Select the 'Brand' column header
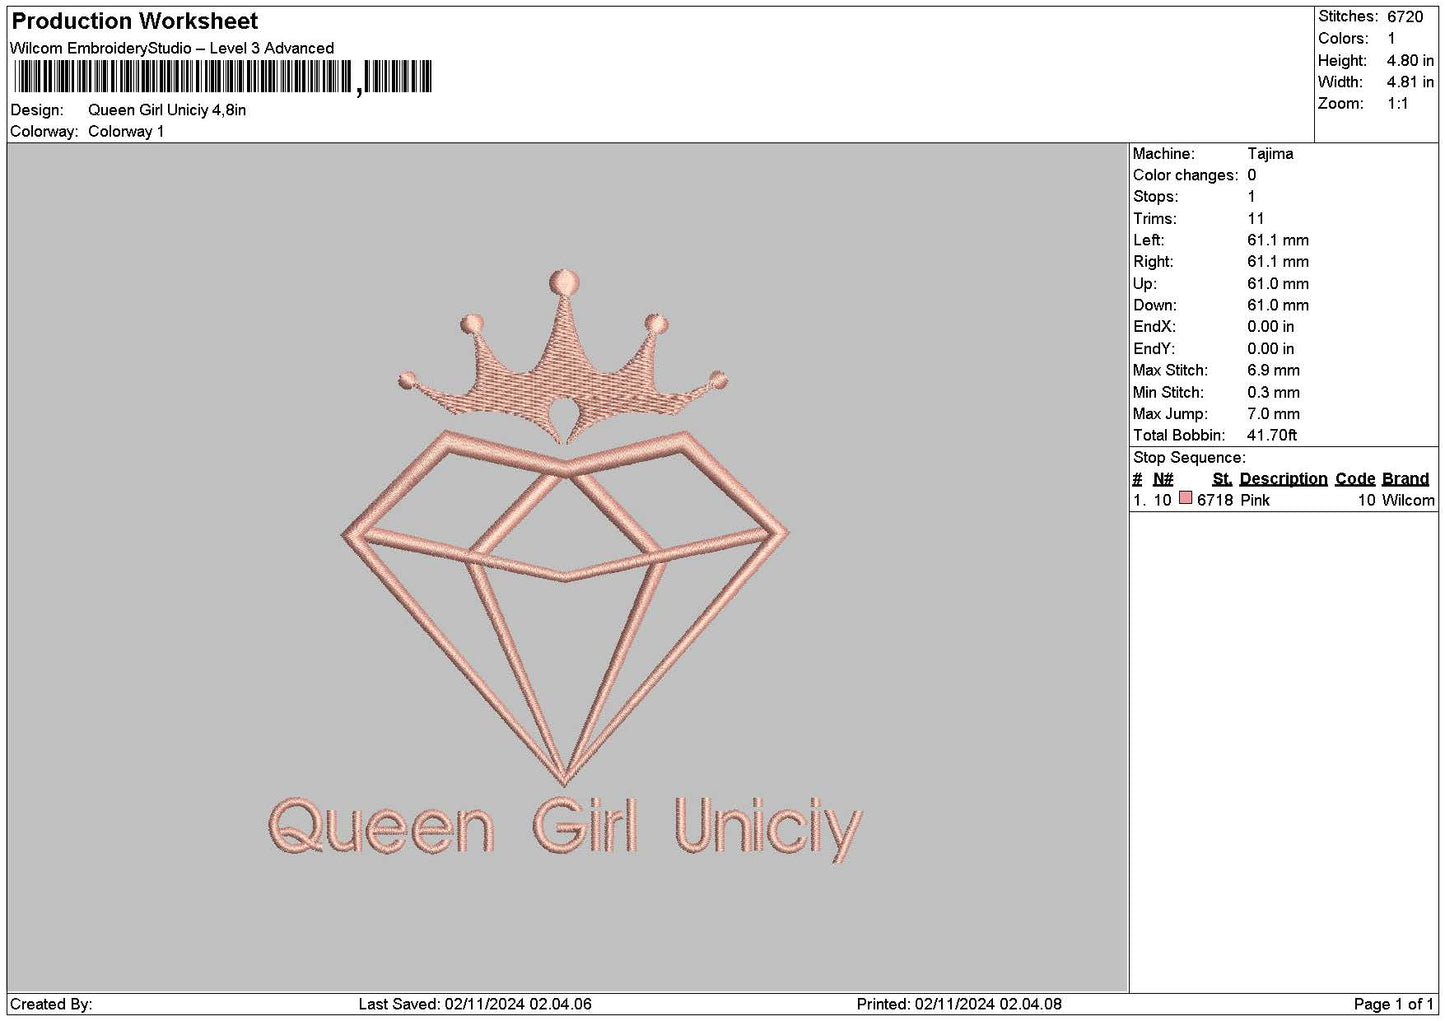Image resolution: width=1445 pixels, height=1021 pixels. 1405,479
